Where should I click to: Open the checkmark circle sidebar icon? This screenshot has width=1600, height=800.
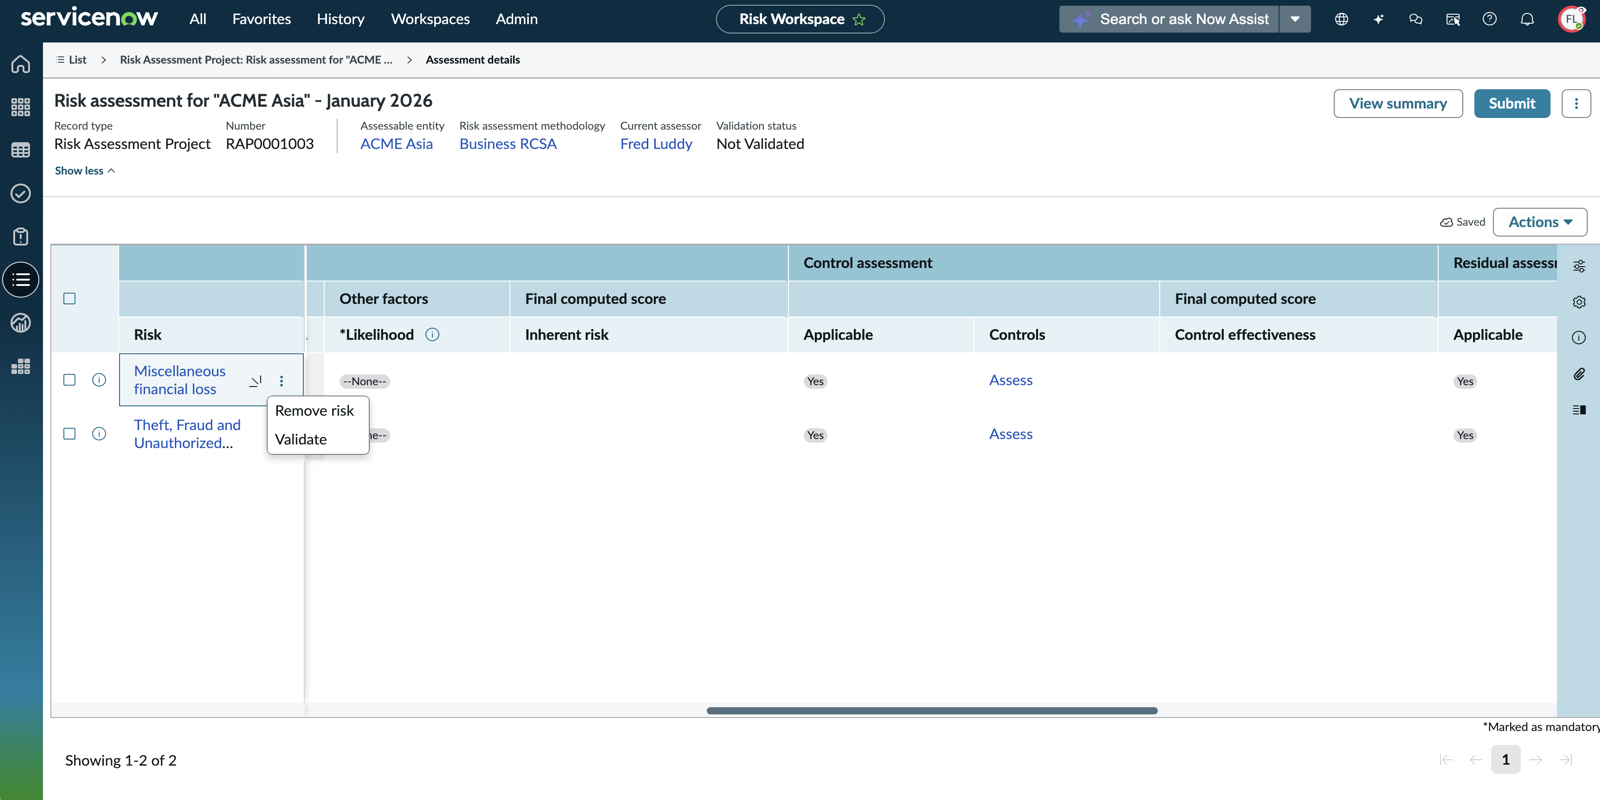click(x=21, y=193)
